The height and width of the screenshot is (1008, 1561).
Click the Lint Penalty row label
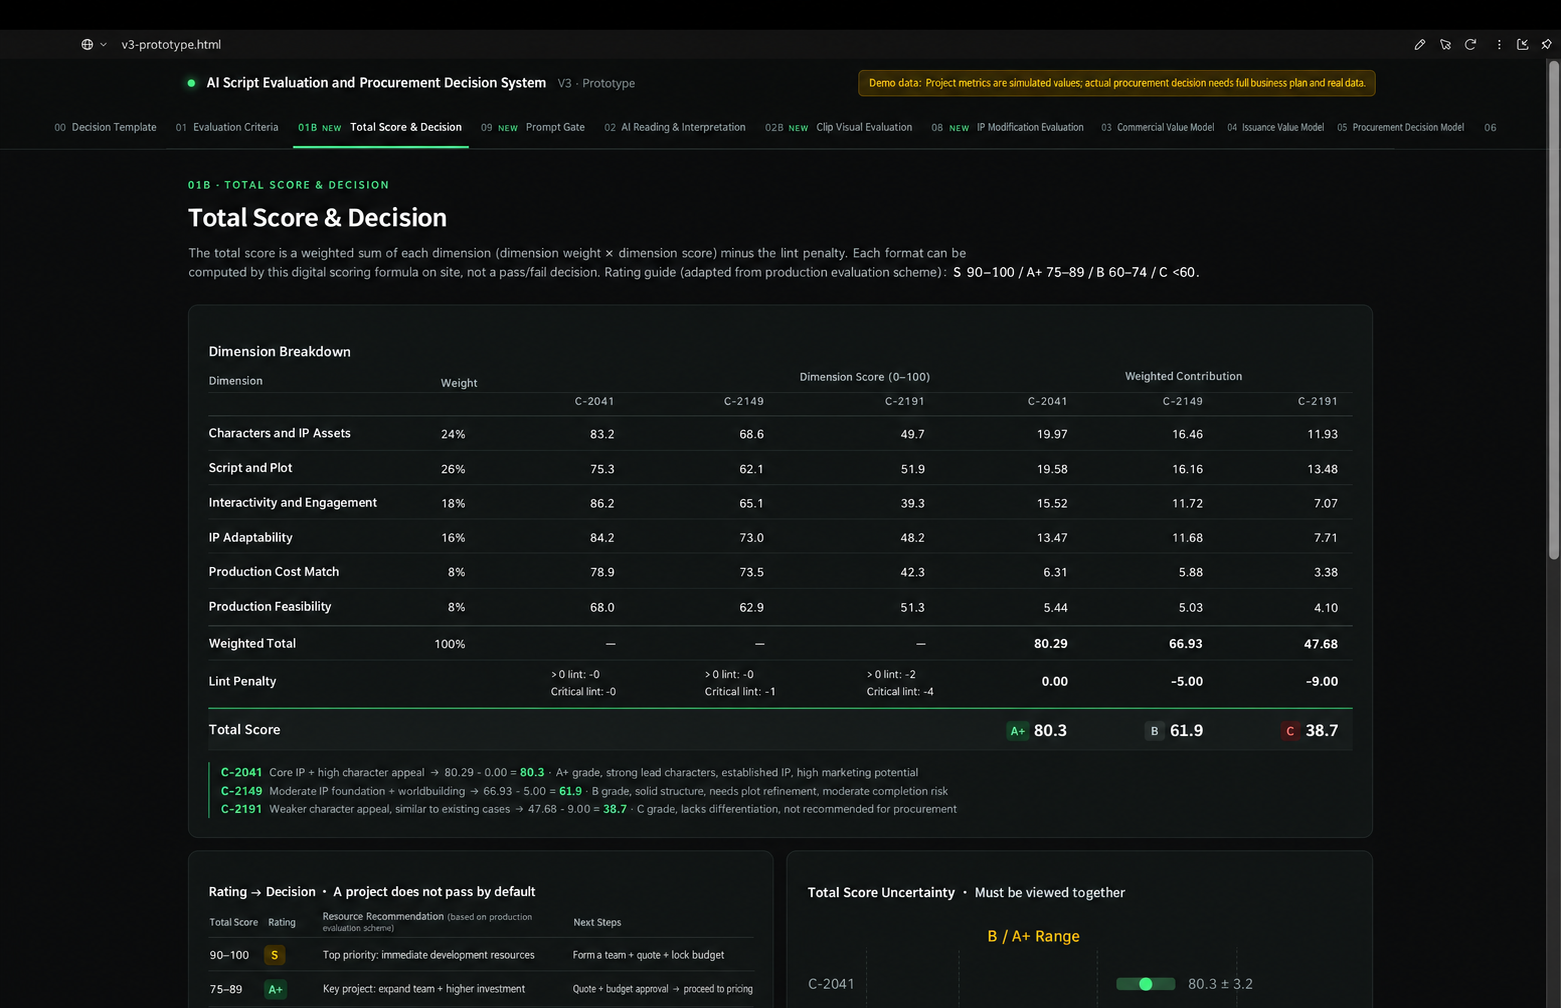242,681
